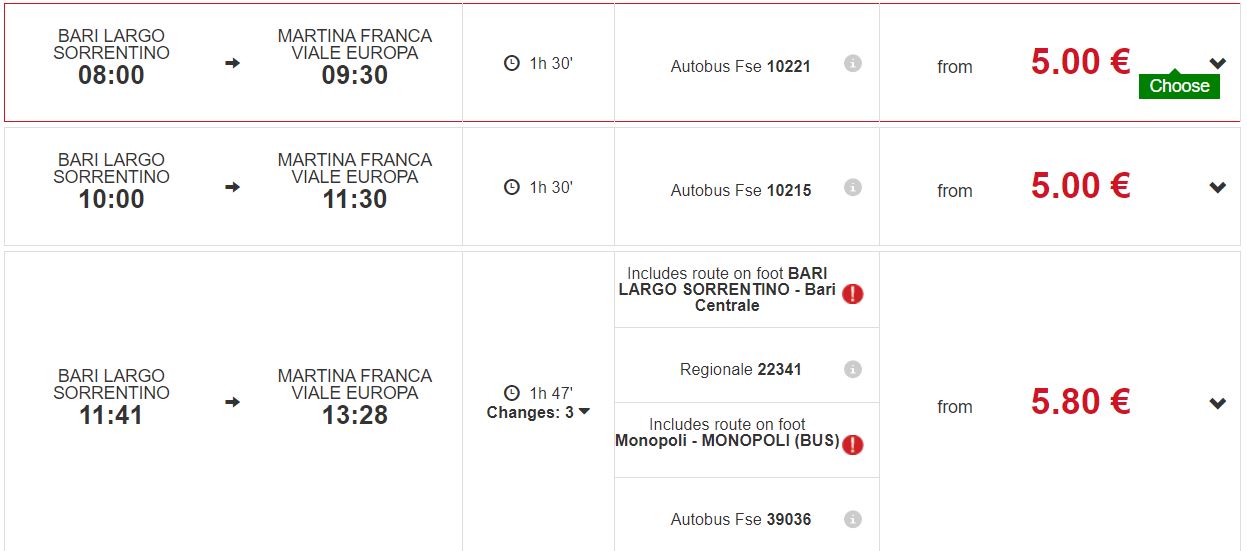Open the Changes: 3 dropdown
This screenshot has width=1247, height=551.
coord(538,412)
